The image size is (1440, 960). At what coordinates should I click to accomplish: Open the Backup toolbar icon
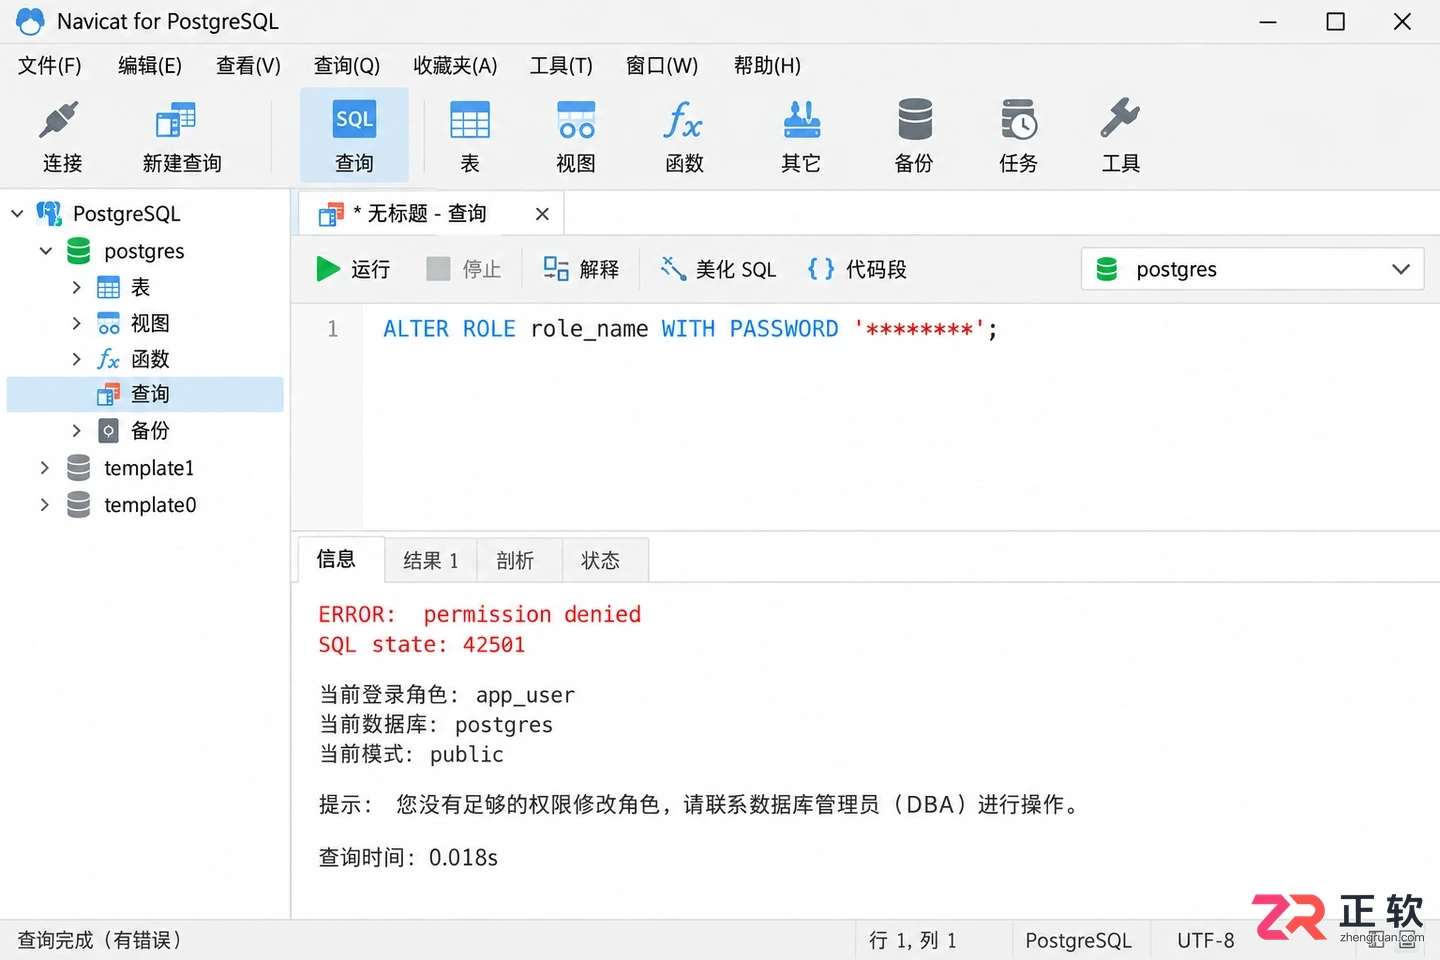click(914, 120)
